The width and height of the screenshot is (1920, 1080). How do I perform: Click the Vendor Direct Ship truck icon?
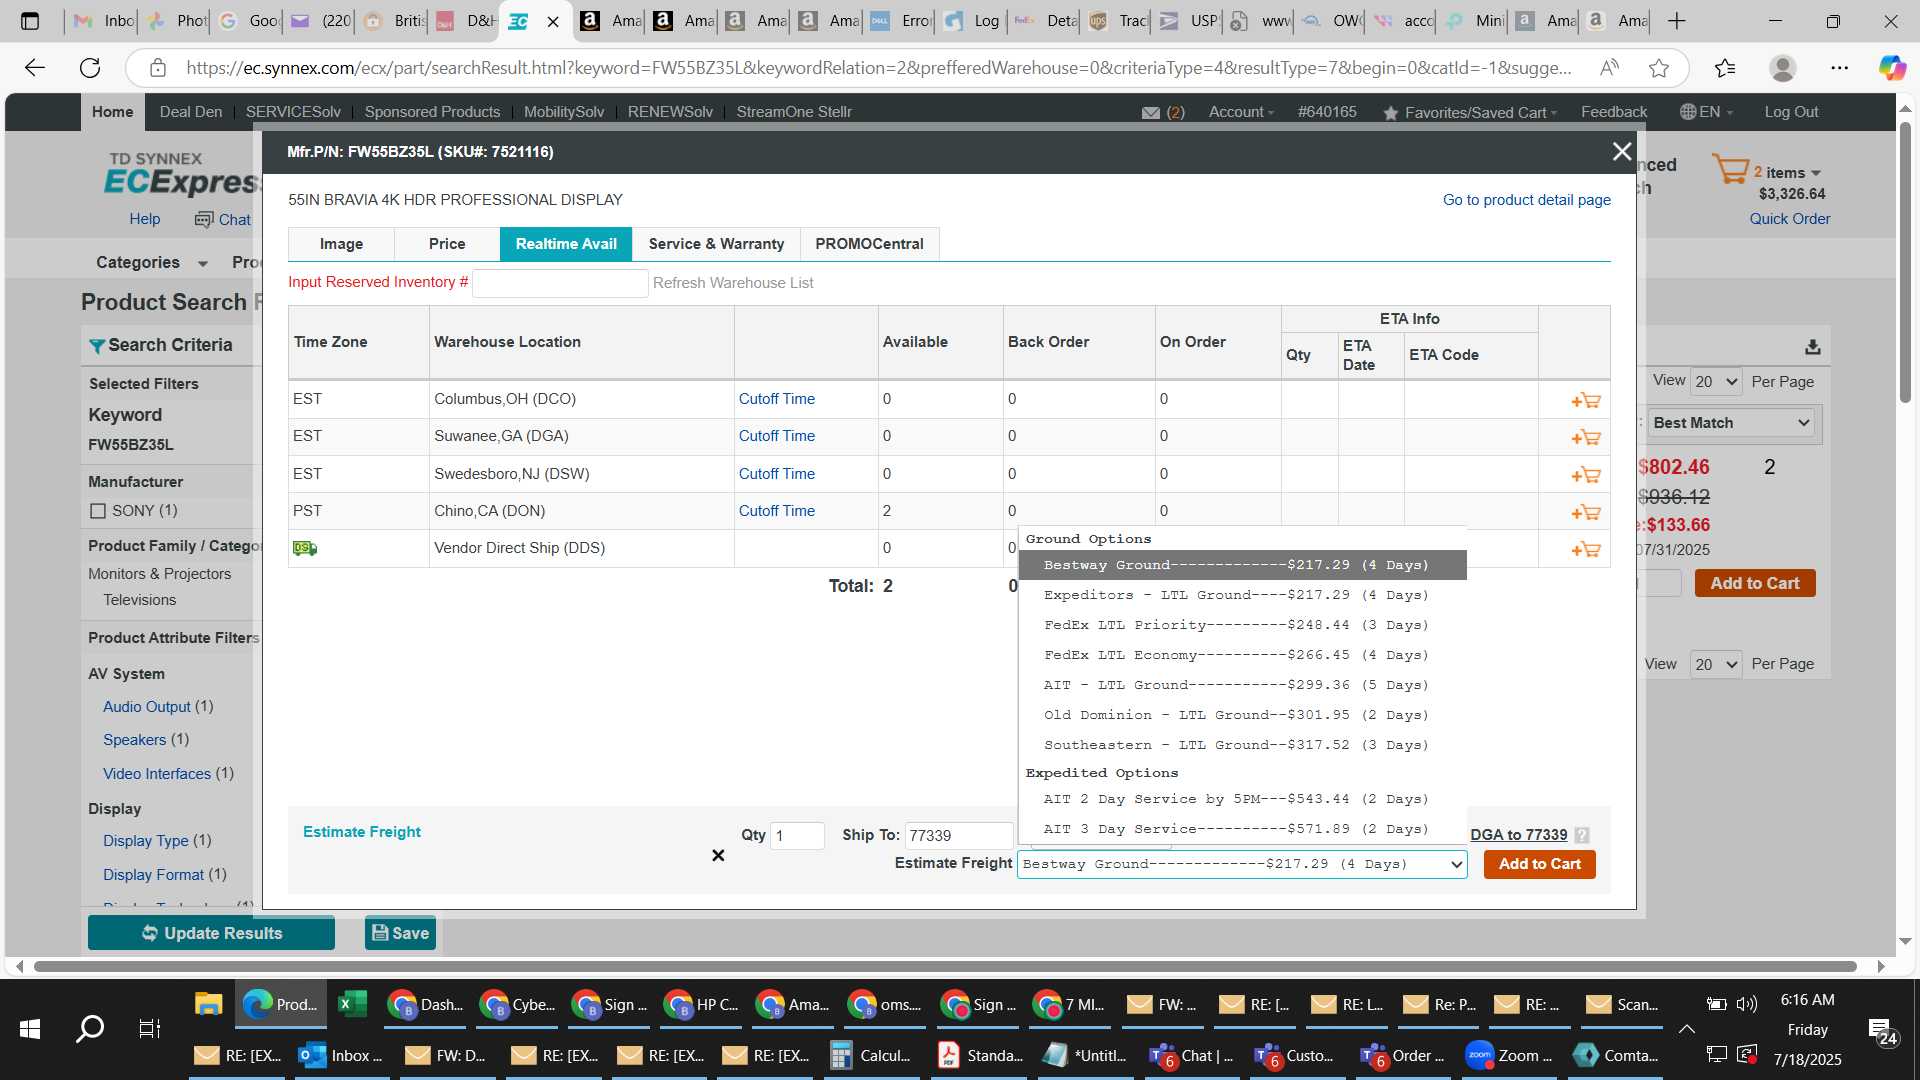[x=305, y=548]
